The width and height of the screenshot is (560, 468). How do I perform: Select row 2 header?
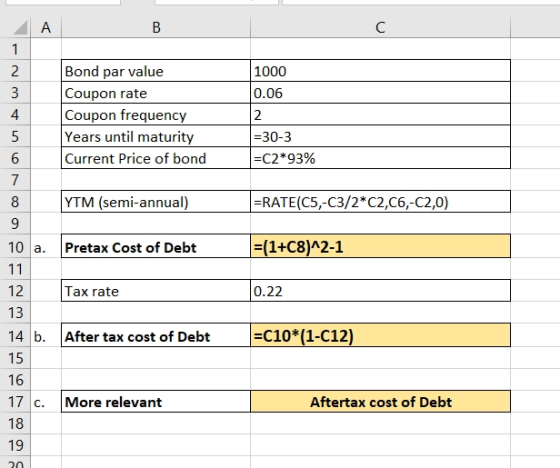click(15, 71)
